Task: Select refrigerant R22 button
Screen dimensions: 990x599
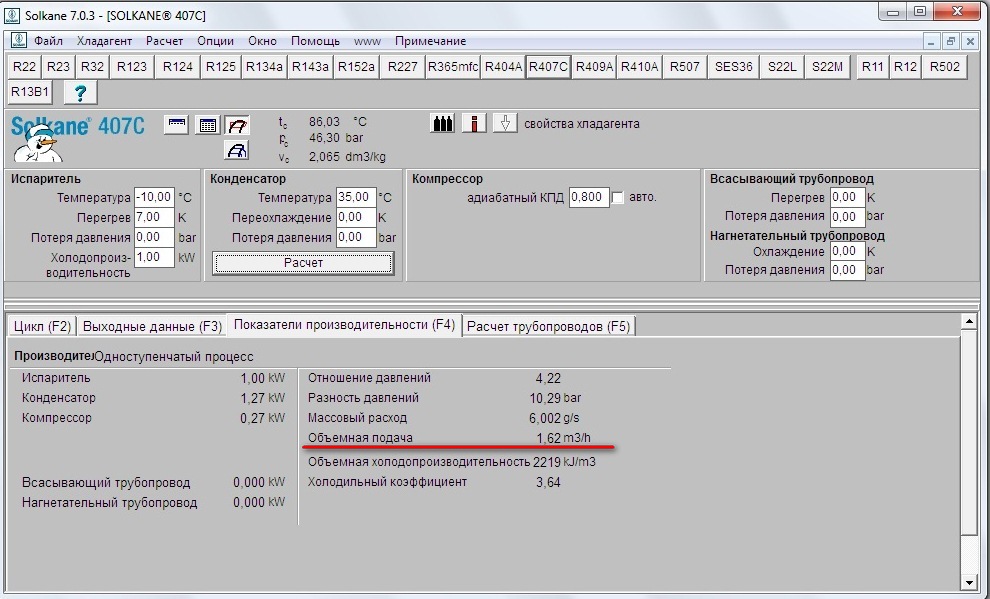Action: coord(25,67)
